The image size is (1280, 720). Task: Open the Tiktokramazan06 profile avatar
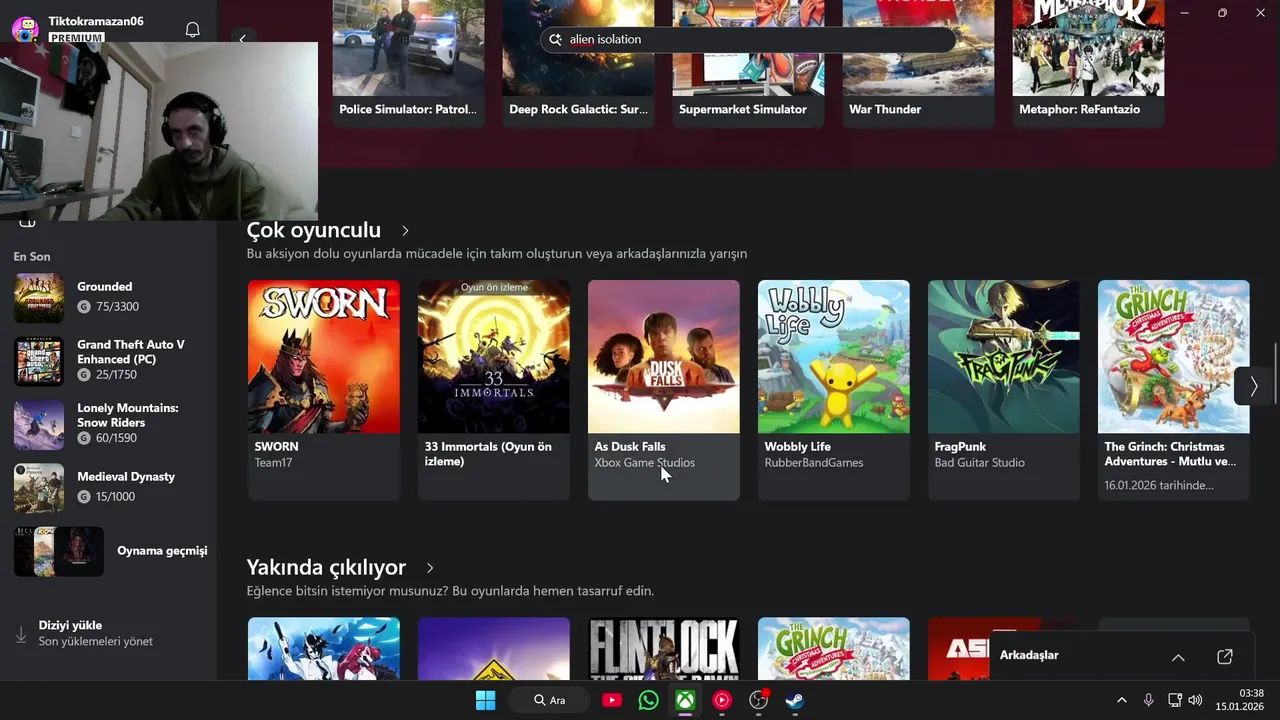25,28
